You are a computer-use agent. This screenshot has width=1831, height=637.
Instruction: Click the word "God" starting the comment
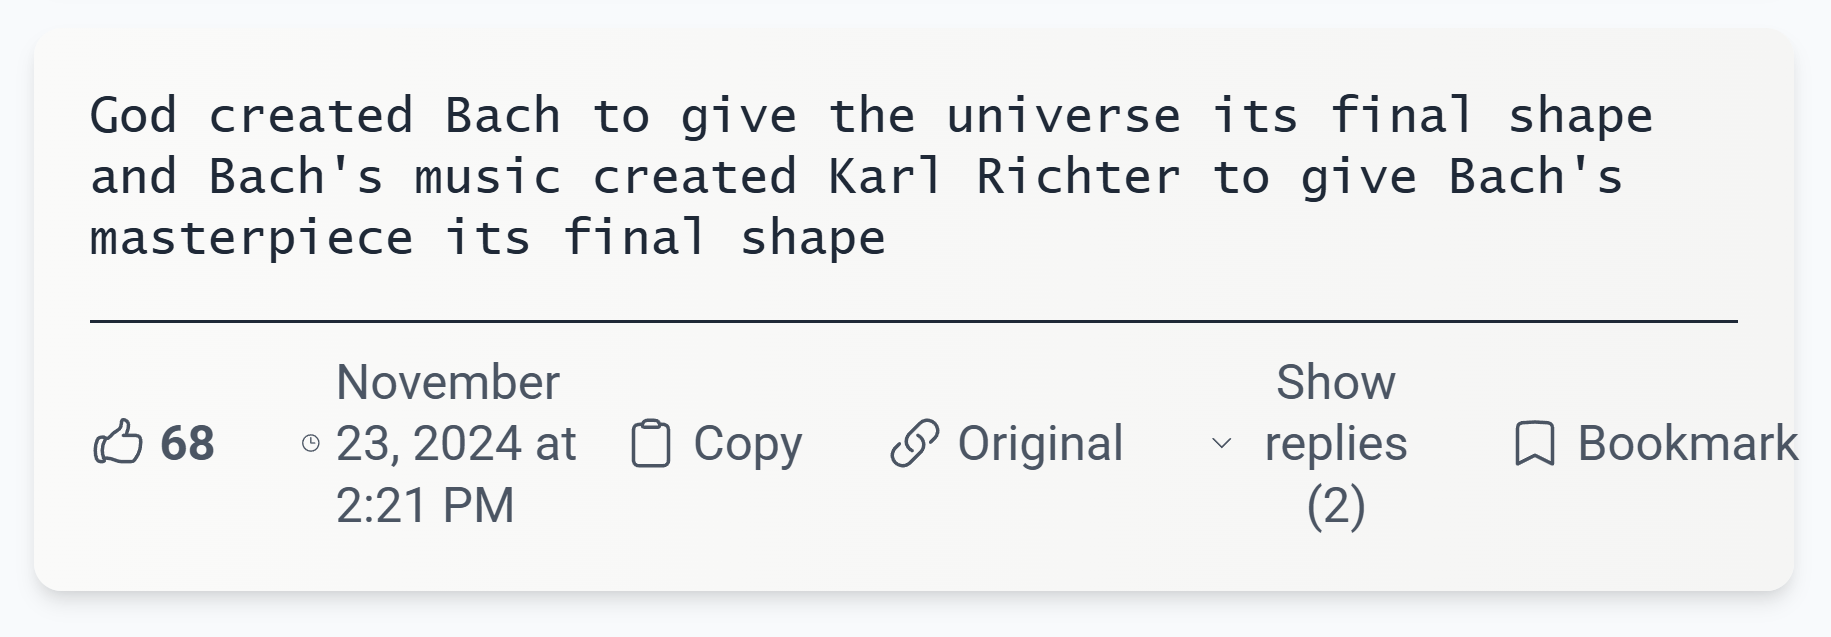[x=133, y=116]
